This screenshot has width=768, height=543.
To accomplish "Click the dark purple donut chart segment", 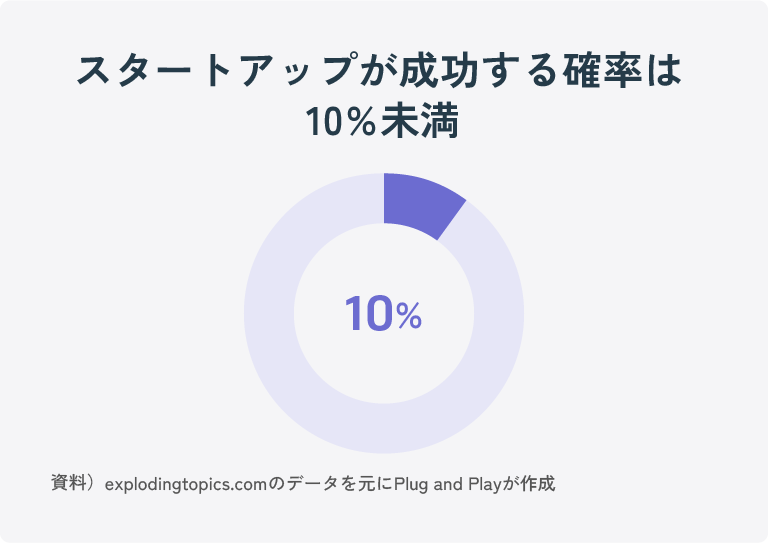I will pyautogui.click(x=421, y=203).
